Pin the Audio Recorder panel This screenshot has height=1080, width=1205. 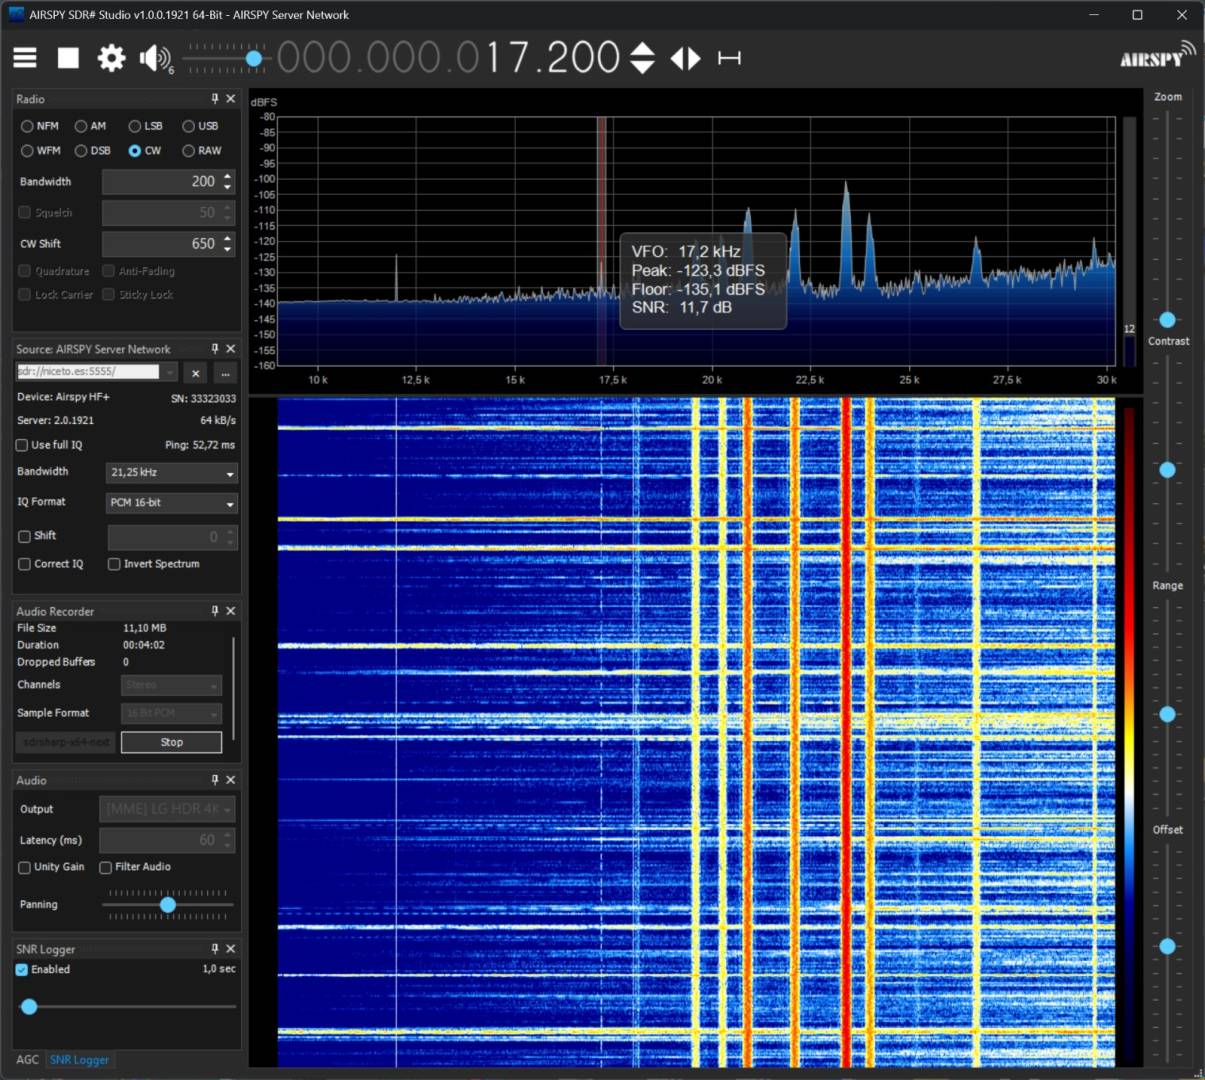click(x=215, y=611)
